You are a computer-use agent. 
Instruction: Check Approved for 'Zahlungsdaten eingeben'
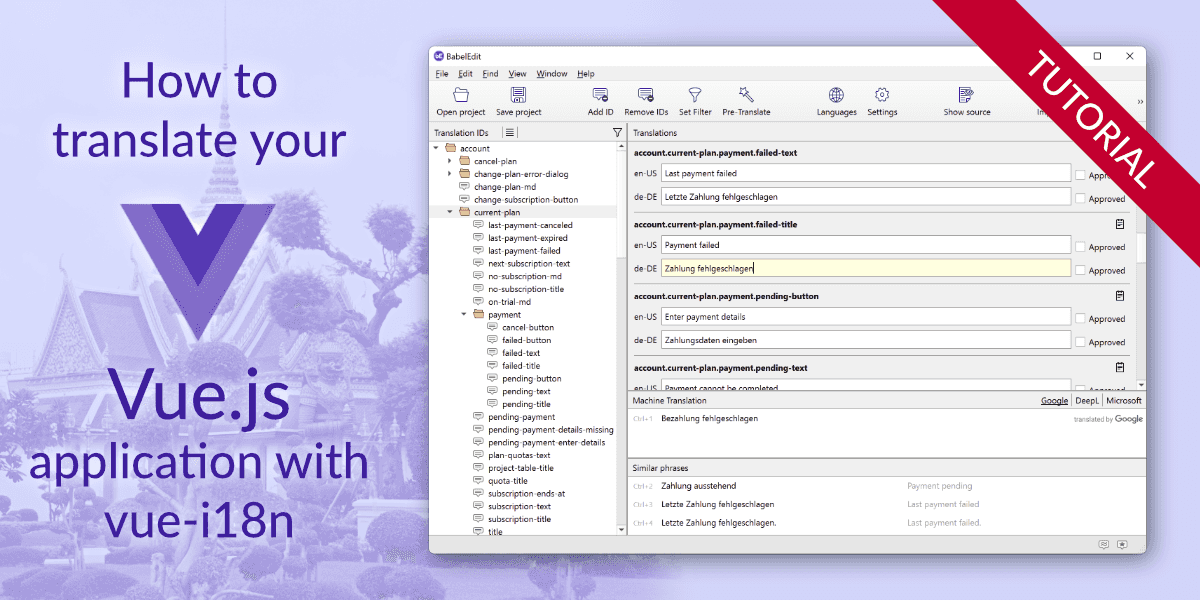1080,342
